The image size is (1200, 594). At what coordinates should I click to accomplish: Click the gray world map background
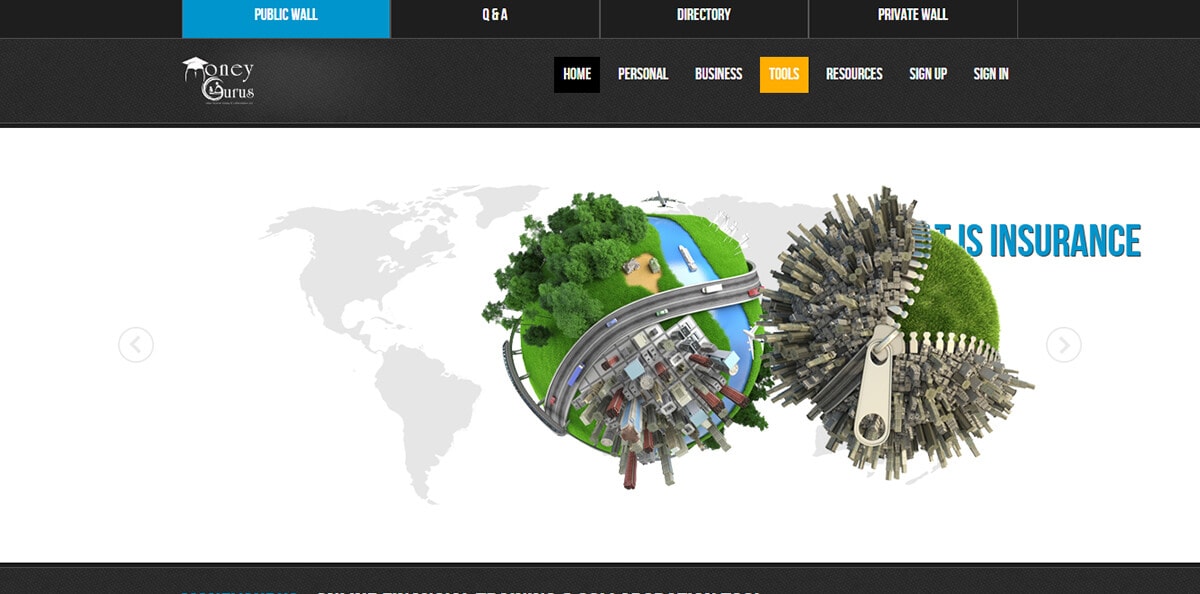pyautogui.click(x=360, y=300)
